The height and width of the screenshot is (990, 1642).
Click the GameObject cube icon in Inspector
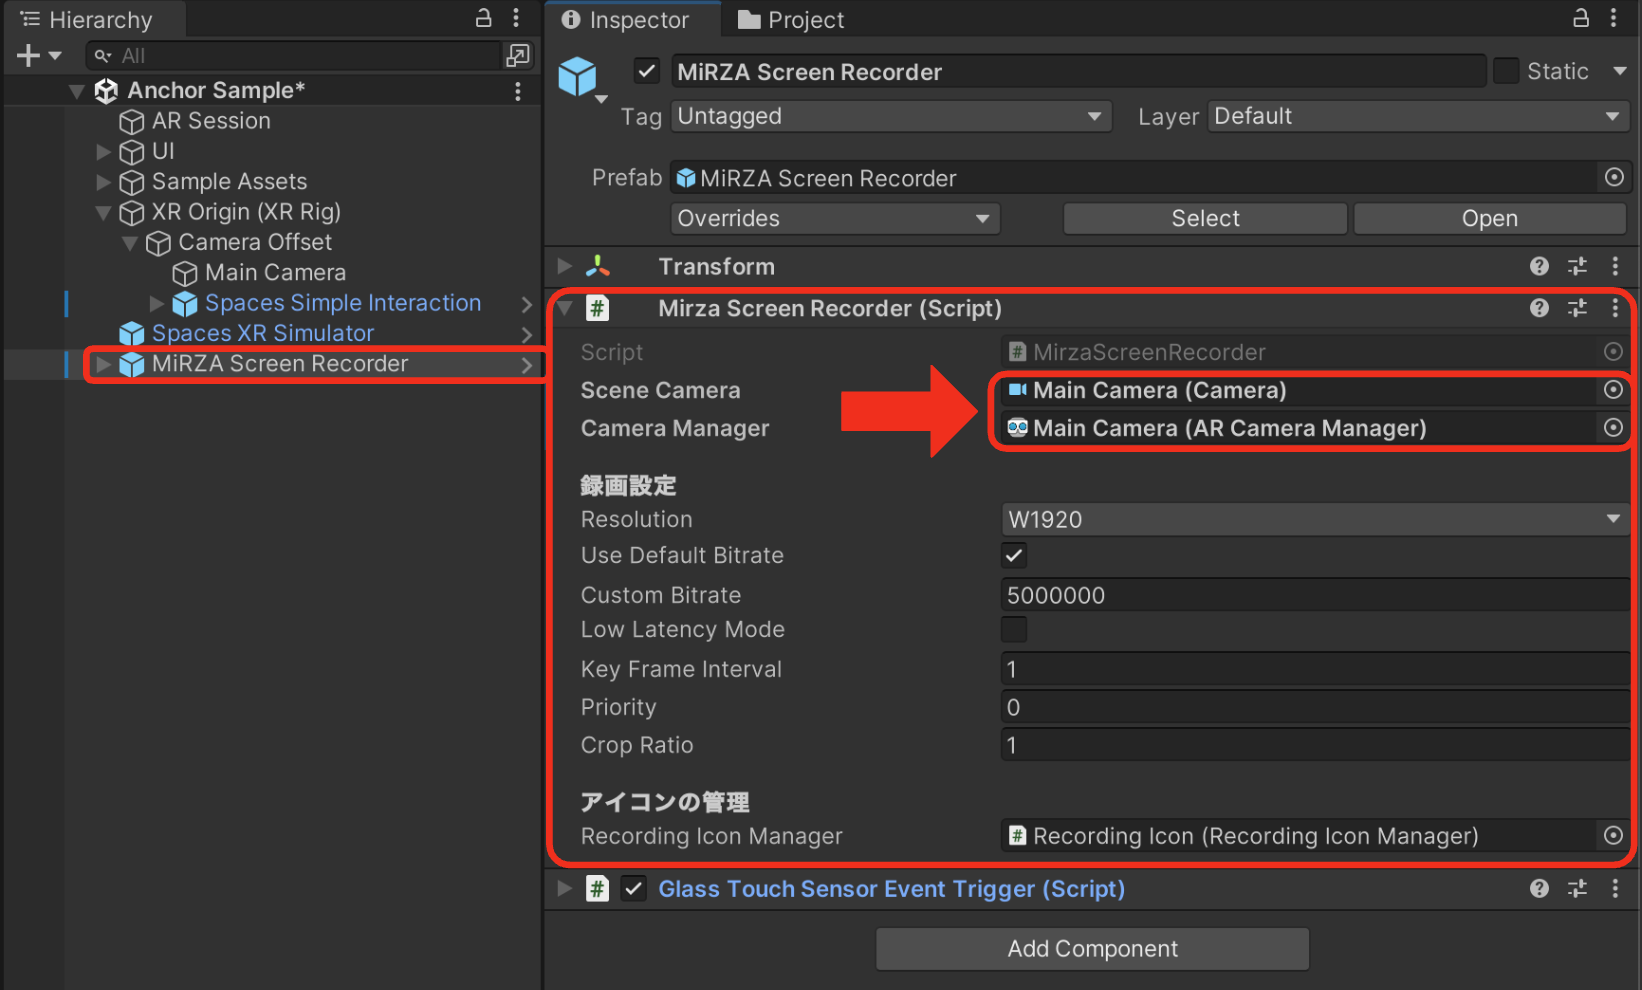point(578,77)
